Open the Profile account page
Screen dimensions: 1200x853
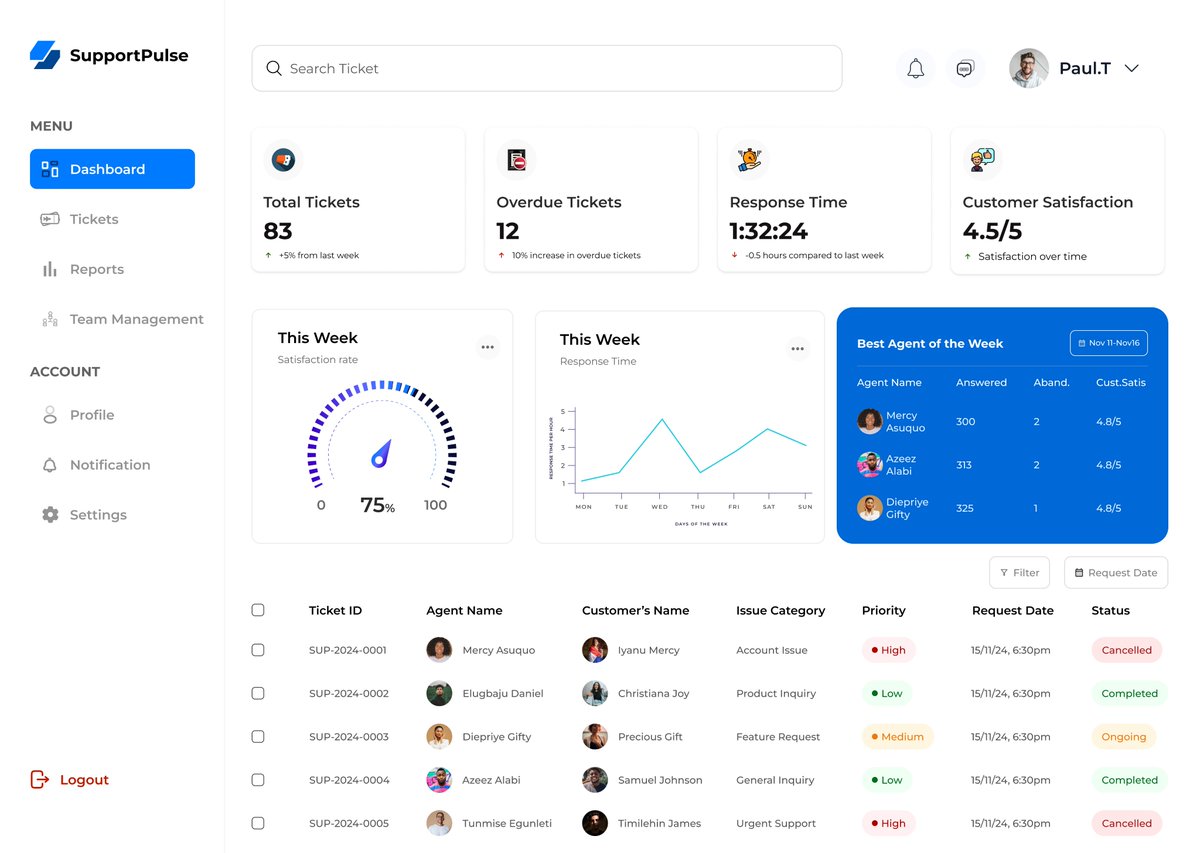(x=77, y=415)
